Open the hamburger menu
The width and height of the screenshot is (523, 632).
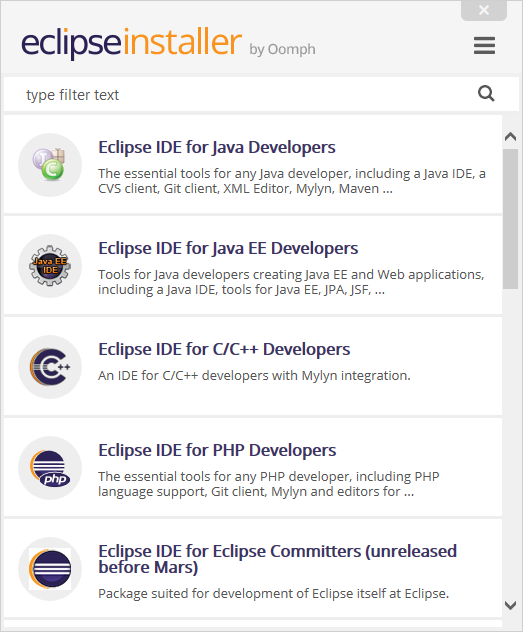click(484, 45)
